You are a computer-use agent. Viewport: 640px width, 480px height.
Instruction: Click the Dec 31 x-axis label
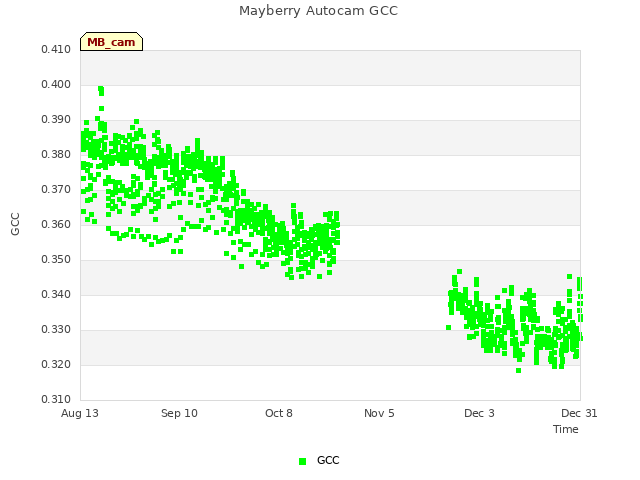click(579, 413)
